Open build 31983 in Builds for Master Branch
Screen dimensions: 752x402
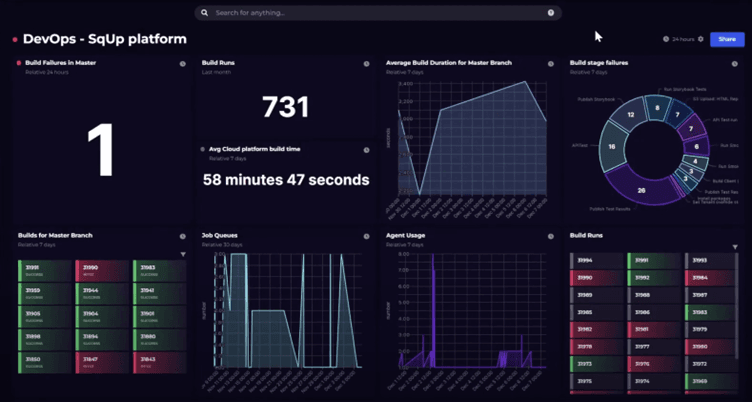(x=160, y=271)
